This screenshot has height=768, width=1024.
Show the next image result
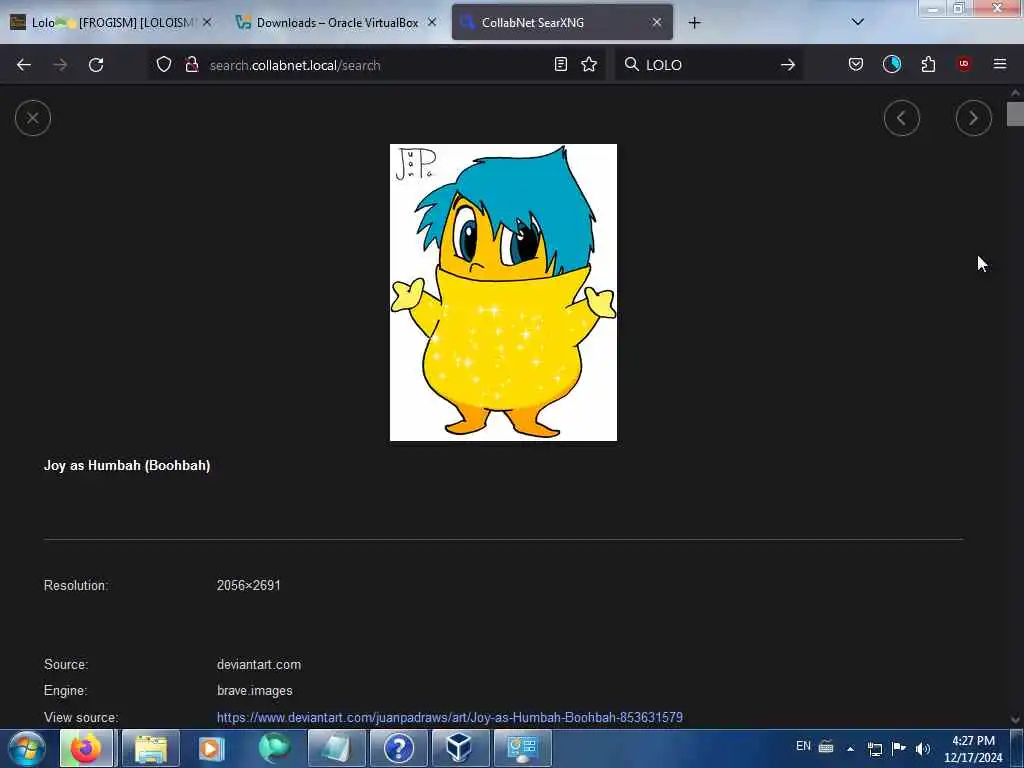pos(973,118)
